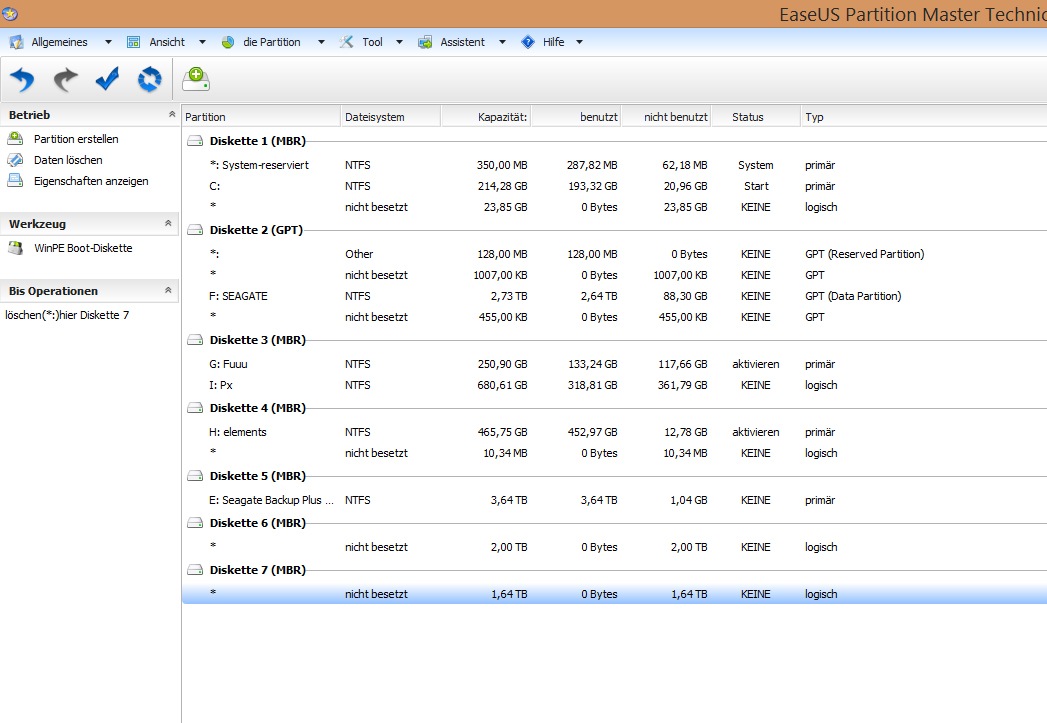Click the die Partition menu icon
Viewport: 1047px width, 723px height.
pos(228,42)
